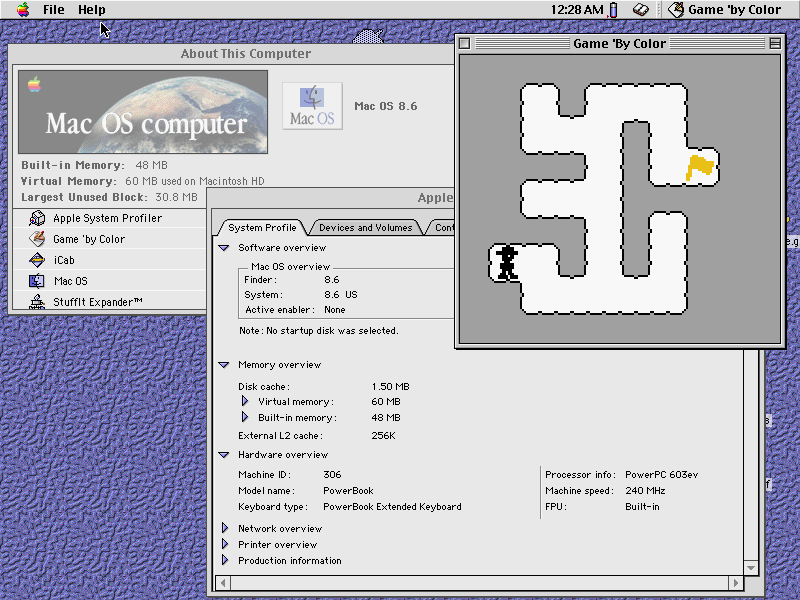Select the iCab icon in memory list

pyautogui.click(x=37, y=260)
